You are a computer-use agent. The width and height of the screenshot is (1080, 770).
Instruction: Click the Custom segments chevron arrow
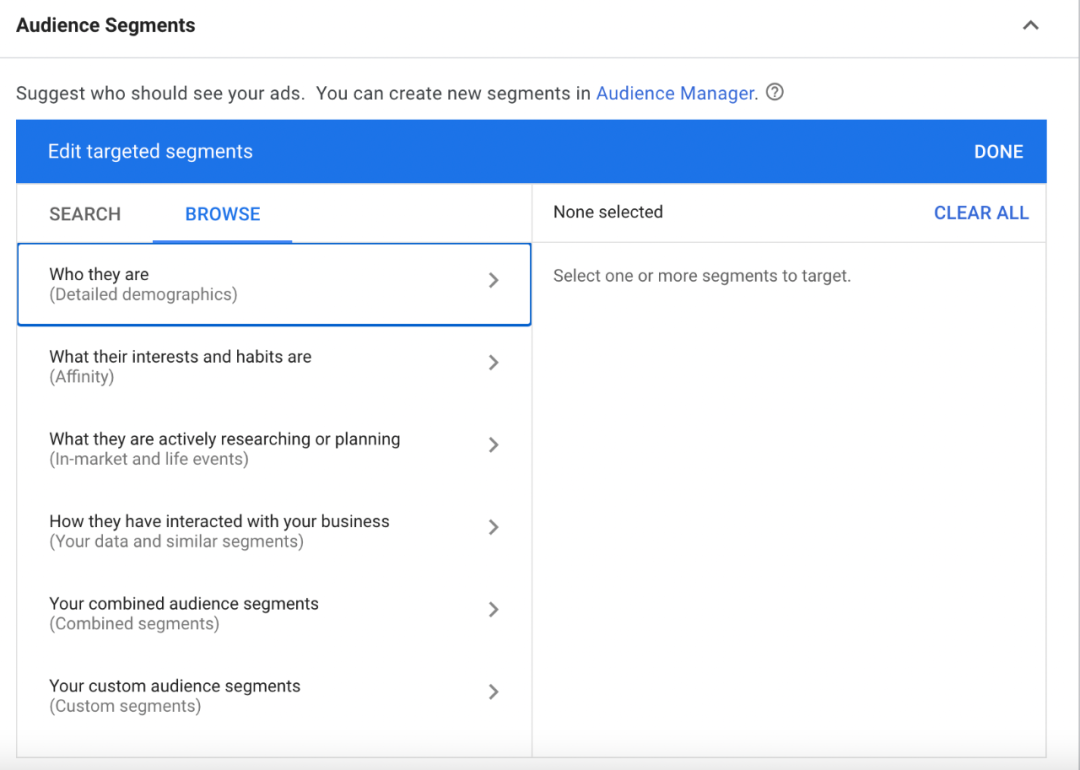point(493,691)
